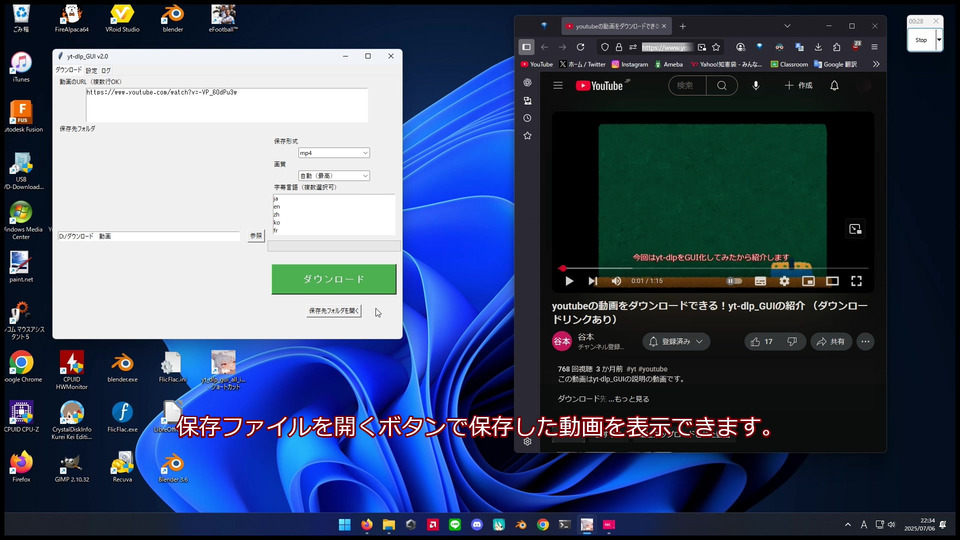Screen dimensions: 960x540
Task: Go to YouTube home via logo
Action: 599,86
